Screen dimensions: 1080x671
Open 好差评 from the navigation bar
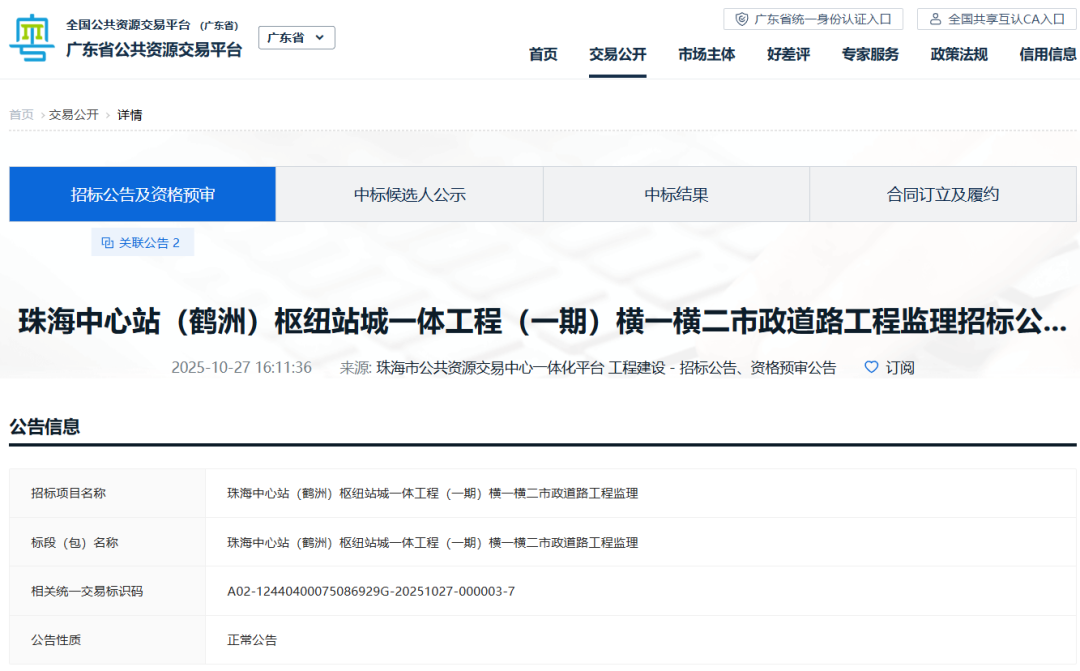click(x=788, y=54)
